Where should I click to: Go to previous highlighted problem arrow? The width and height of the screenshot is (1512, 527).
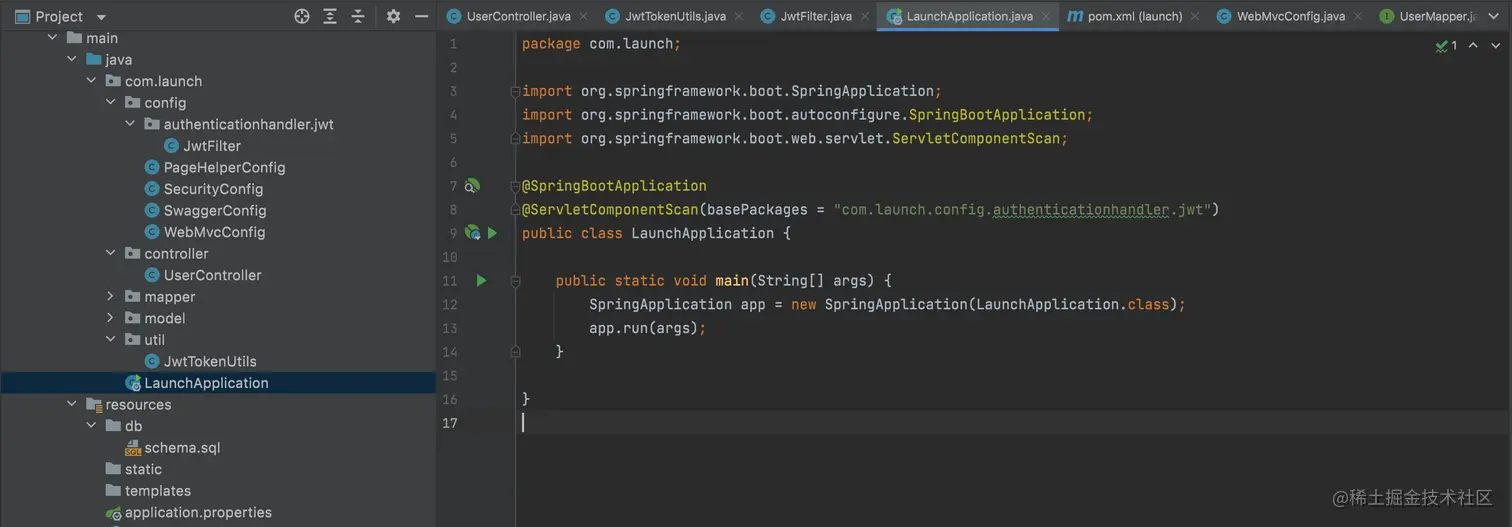1473,45
